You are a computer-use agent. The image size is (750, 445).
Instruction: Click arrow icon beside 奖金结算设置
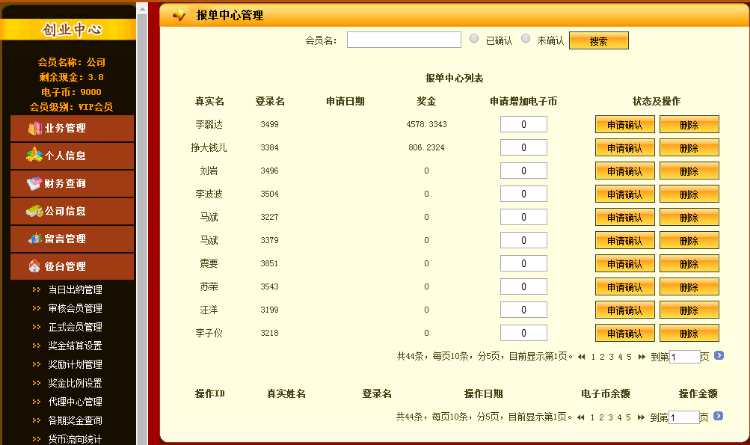pyautogui.click(x=36, y=345)
